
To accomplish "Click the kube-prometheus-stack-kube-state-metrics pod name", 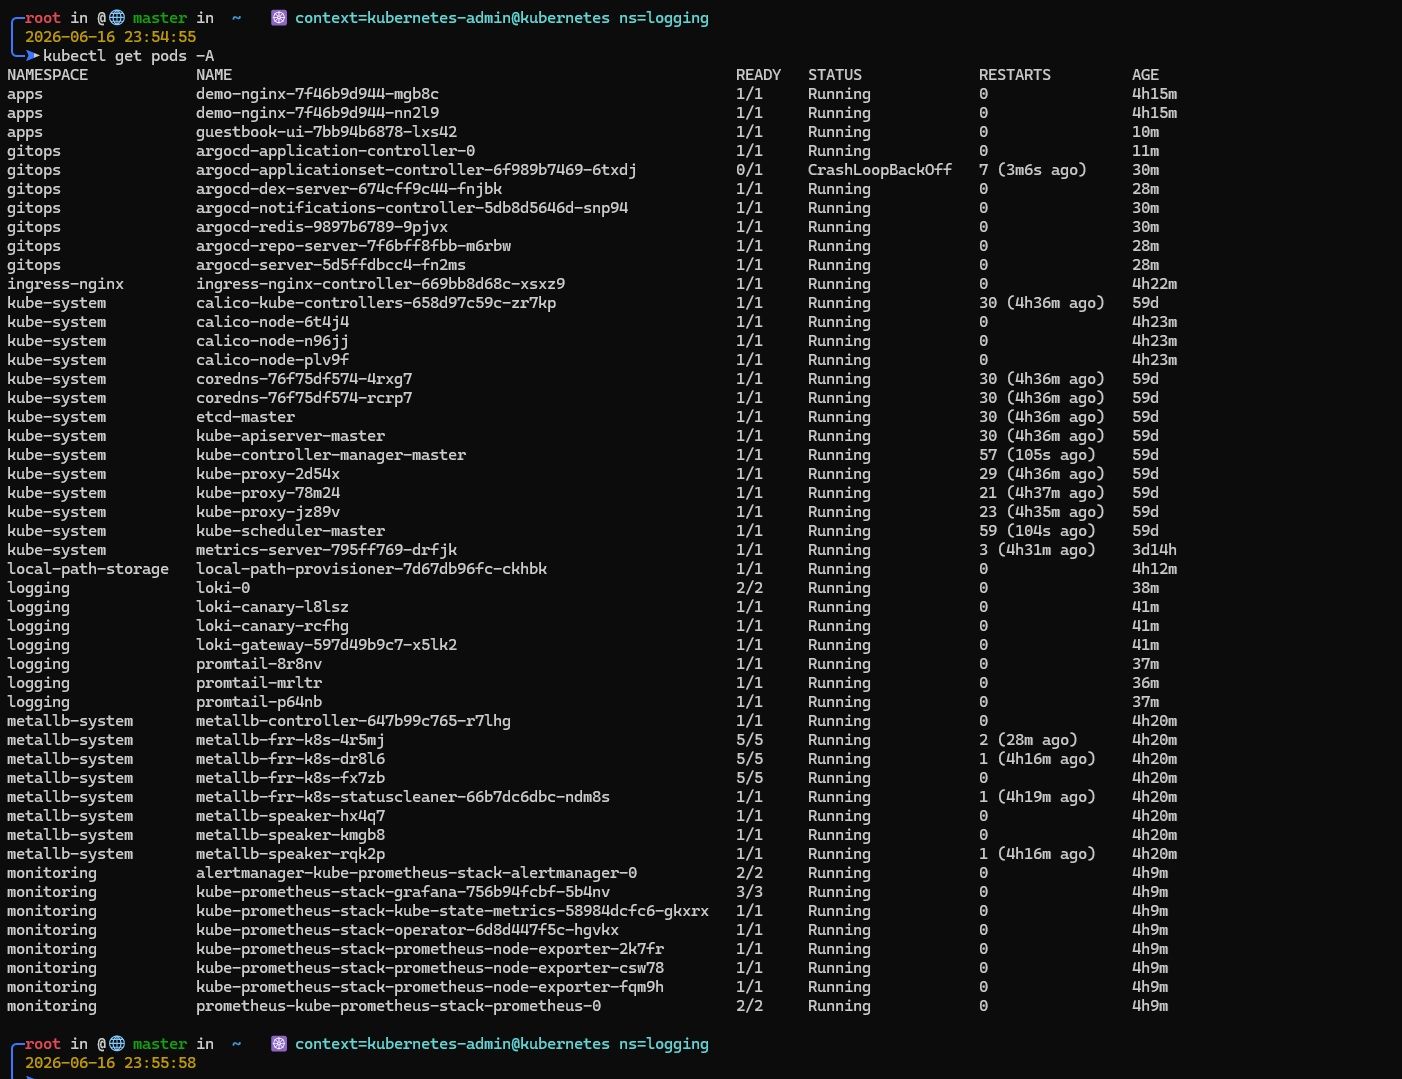I will coord(452,911).
